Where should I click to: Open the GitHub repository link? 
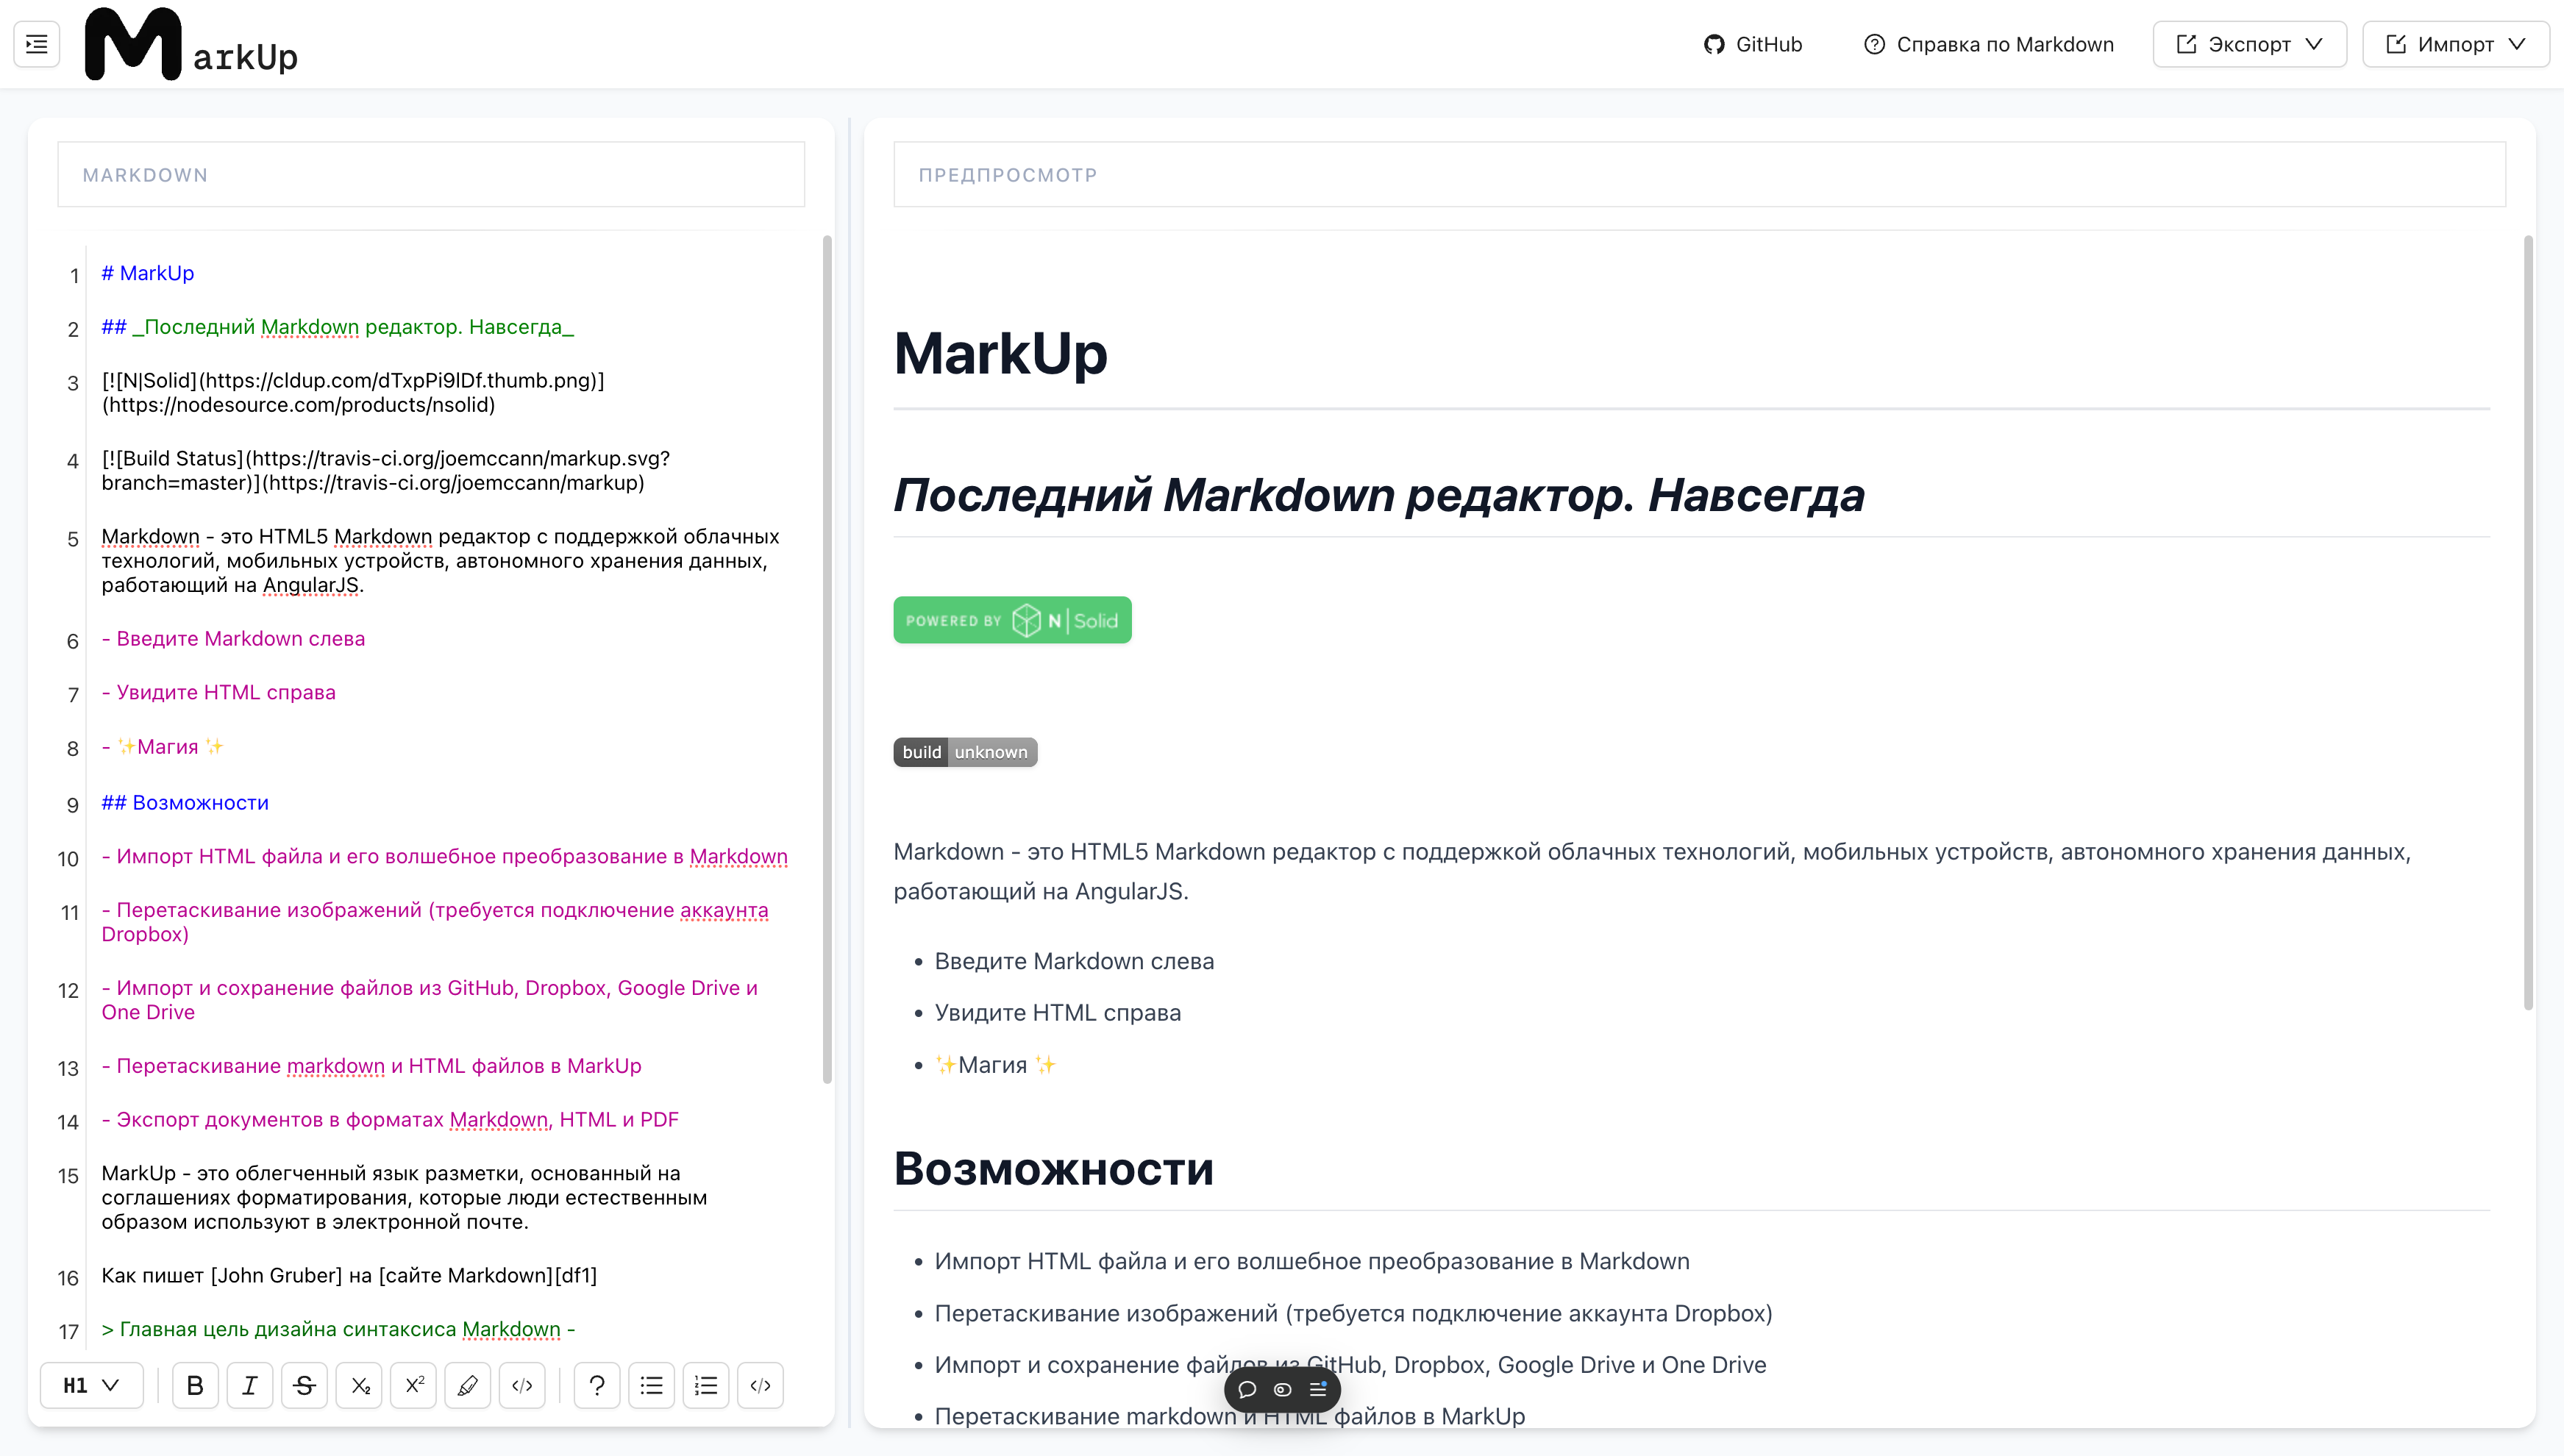click(1753, 43)
